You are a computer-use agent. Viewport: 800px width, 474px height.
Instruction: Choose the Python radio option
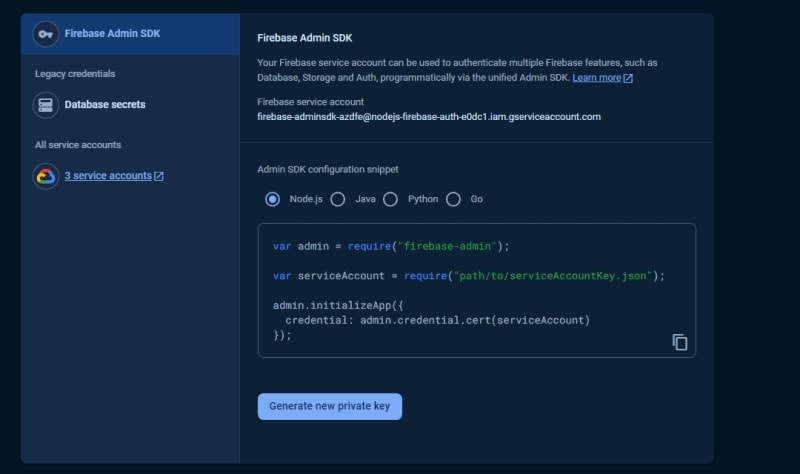click(390, 199)
